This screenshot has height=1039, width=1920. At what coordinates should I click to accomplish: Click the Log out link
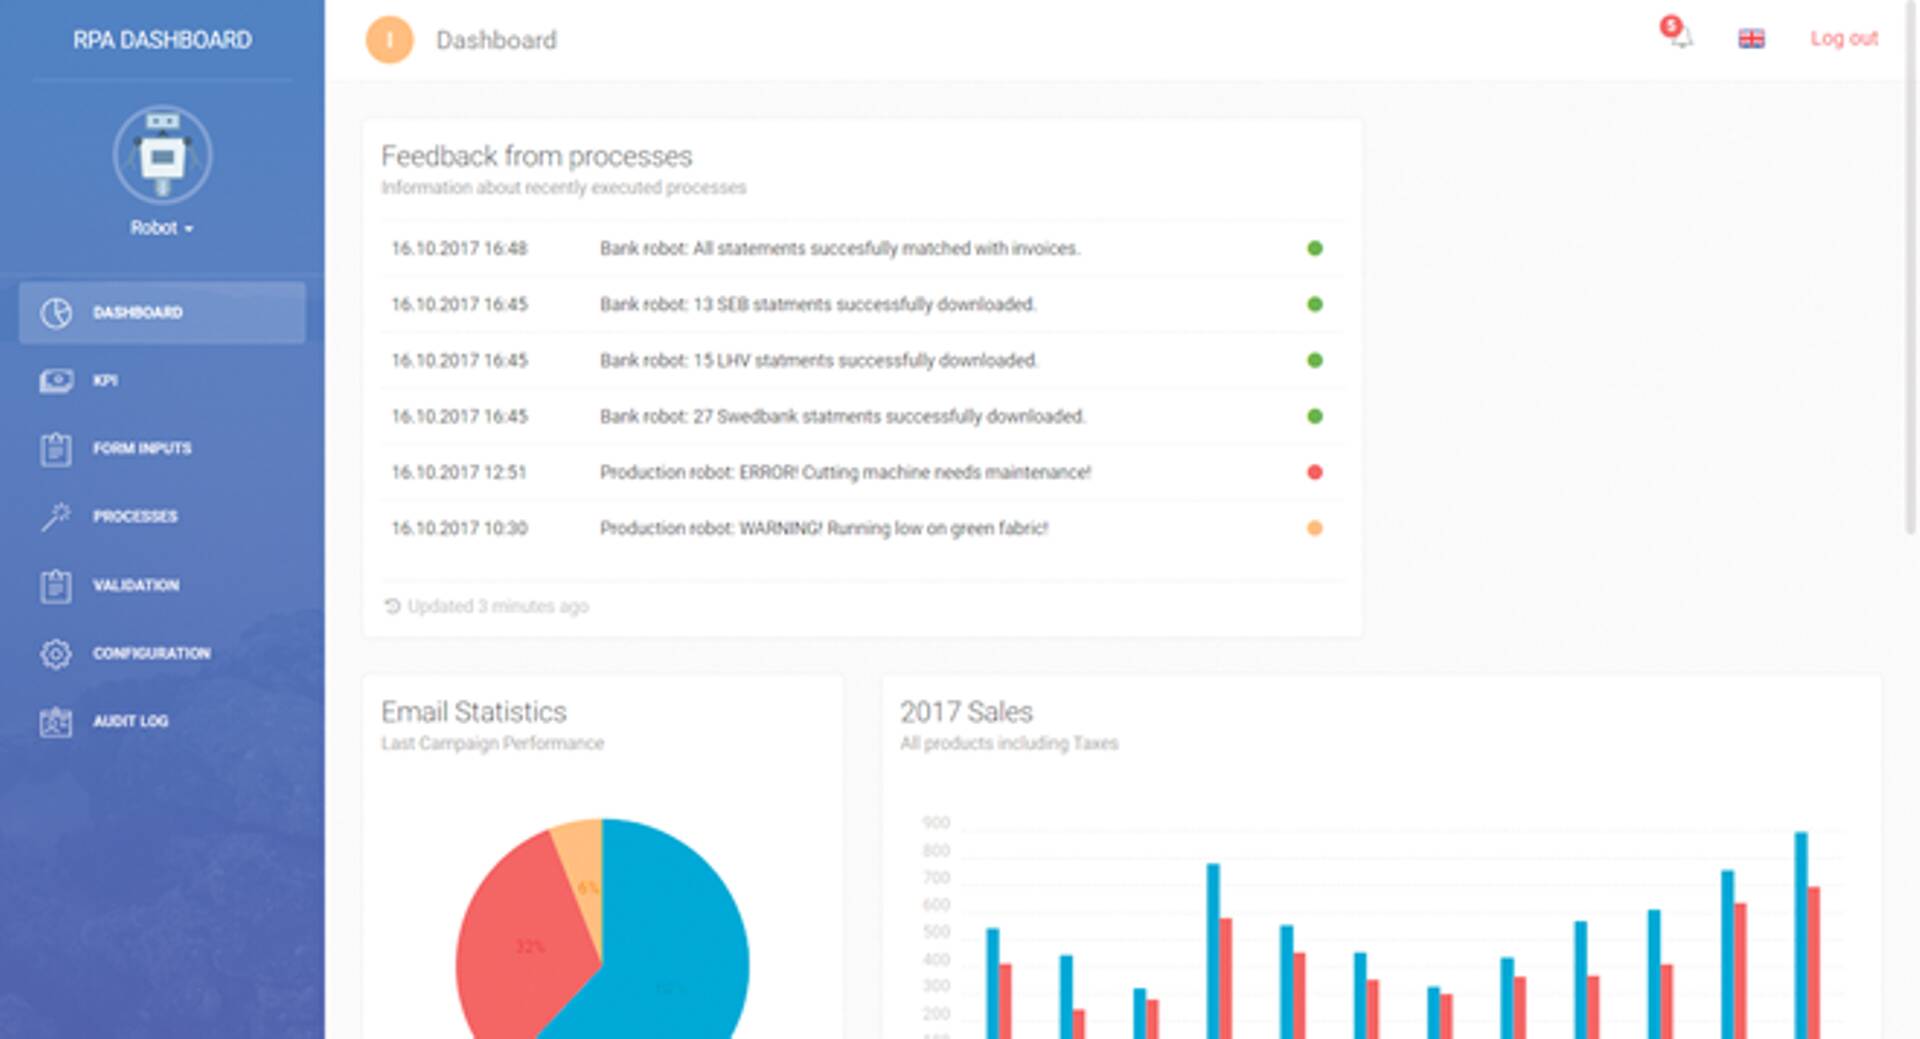tap(1843, 39)
